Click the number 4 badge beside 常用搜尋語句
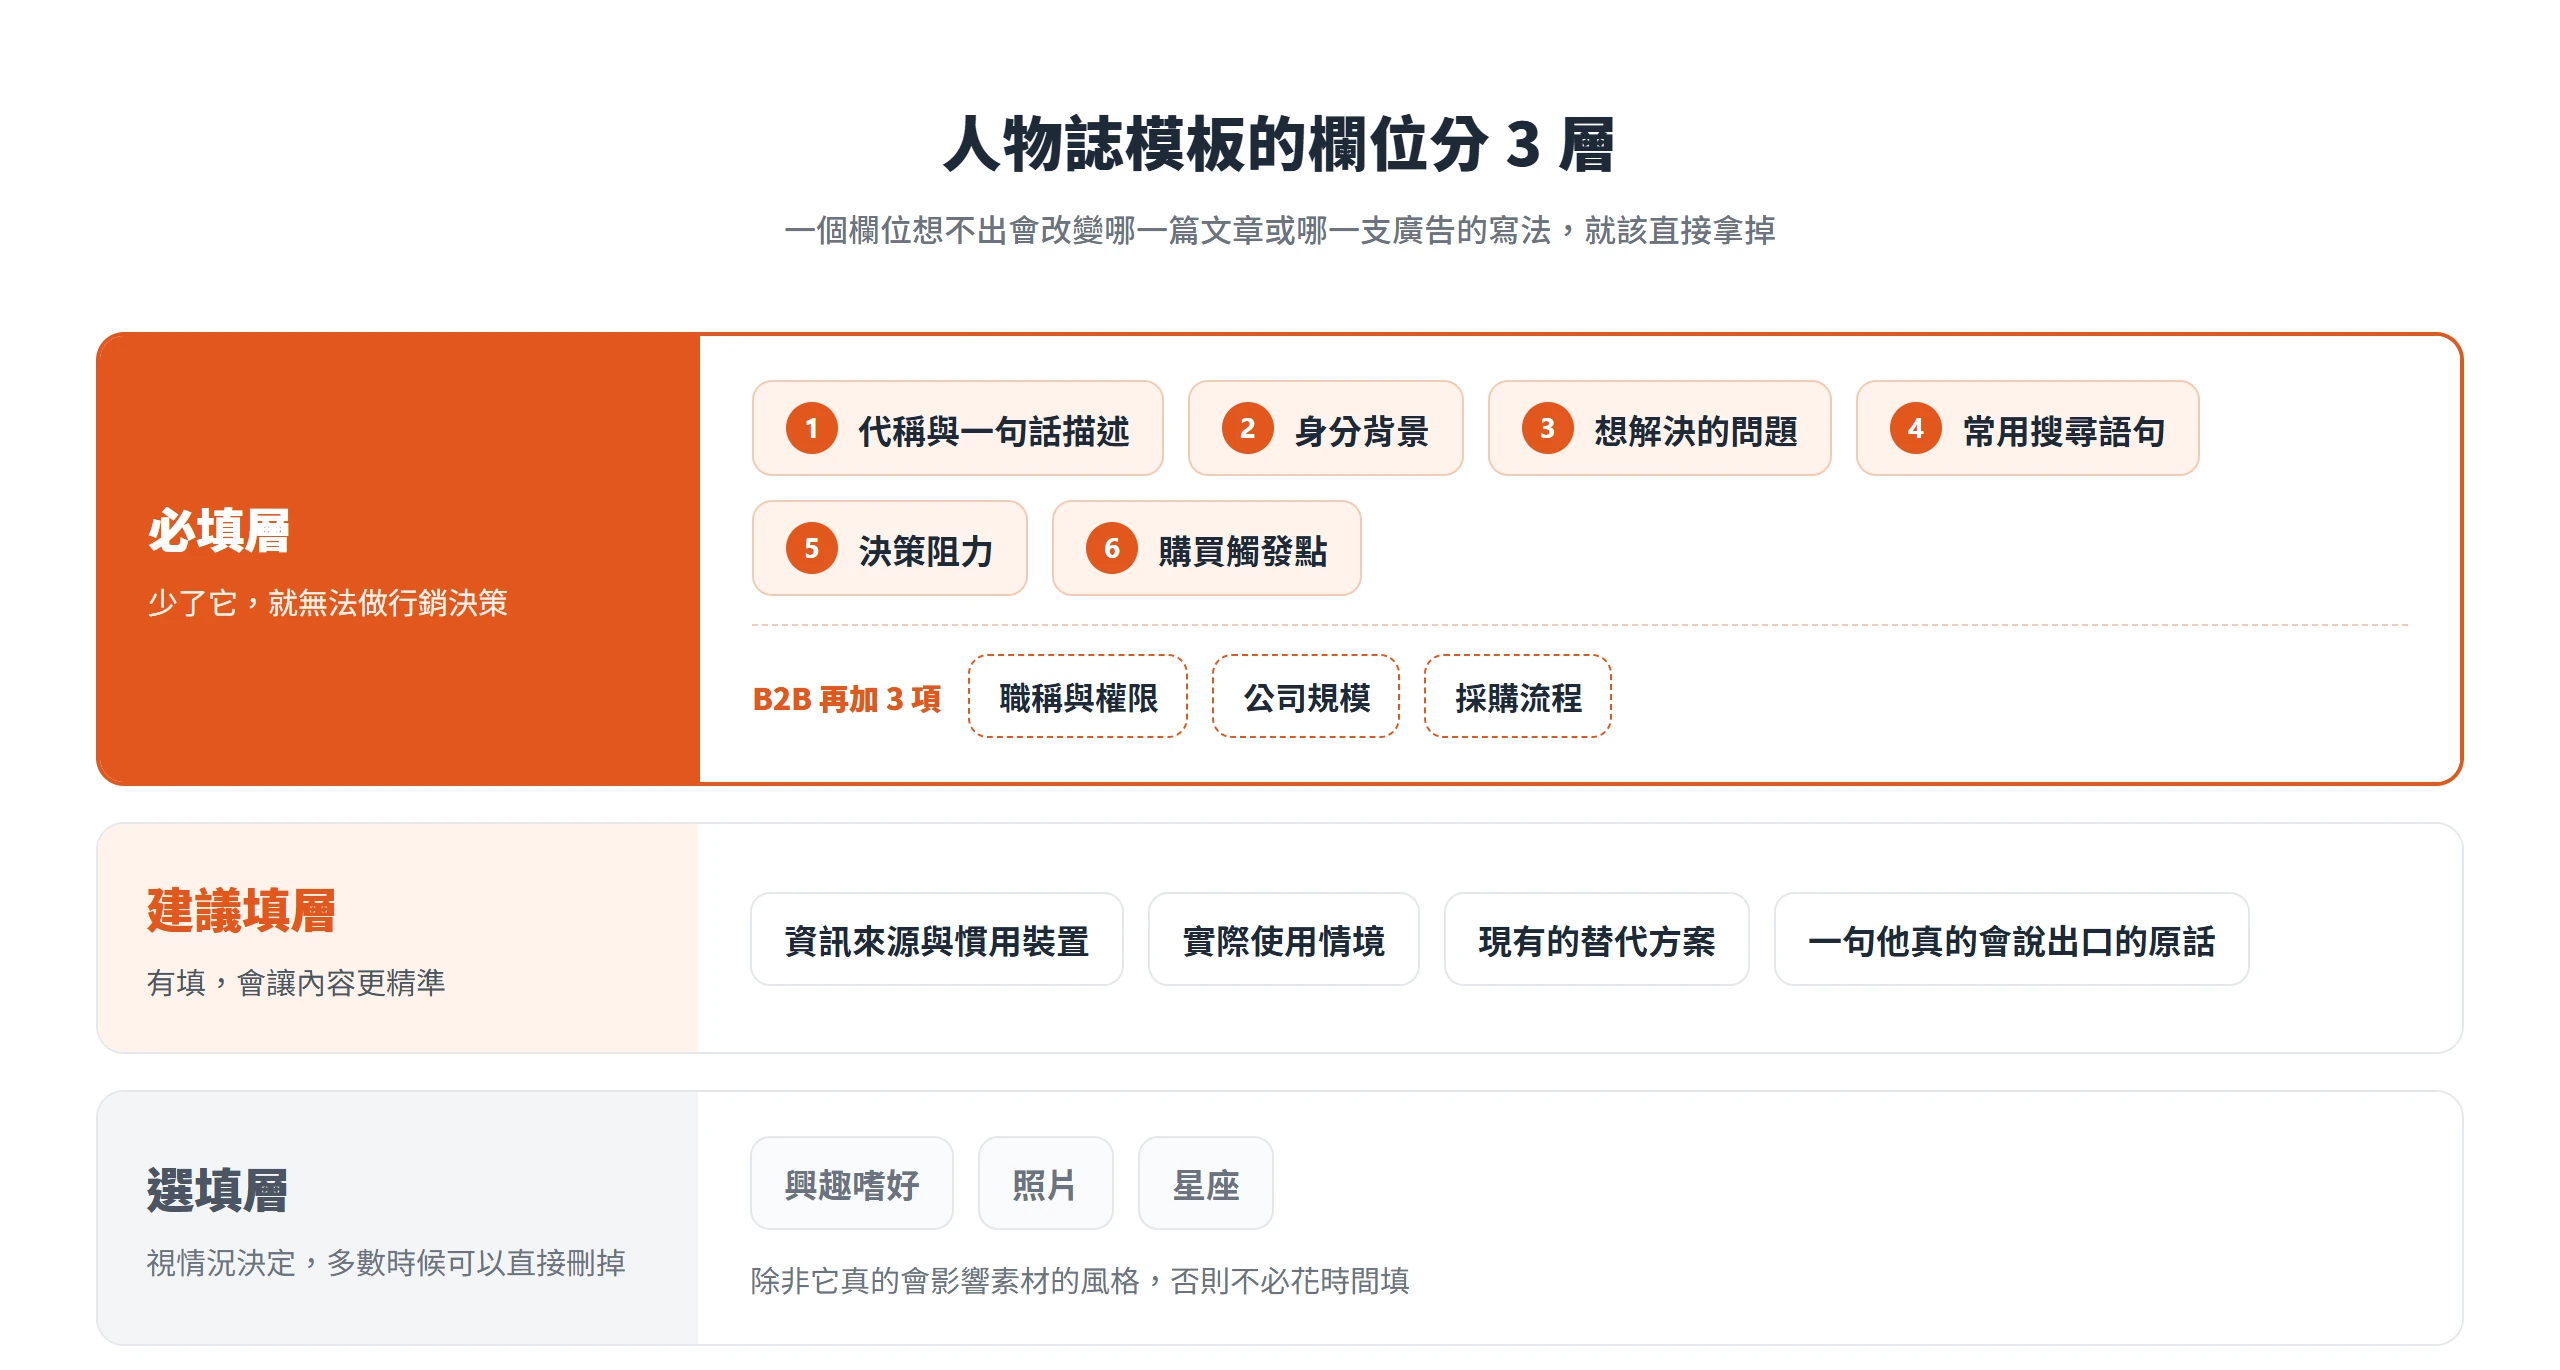This screenshot has width=2560, height=1370. pos(1915,429)
